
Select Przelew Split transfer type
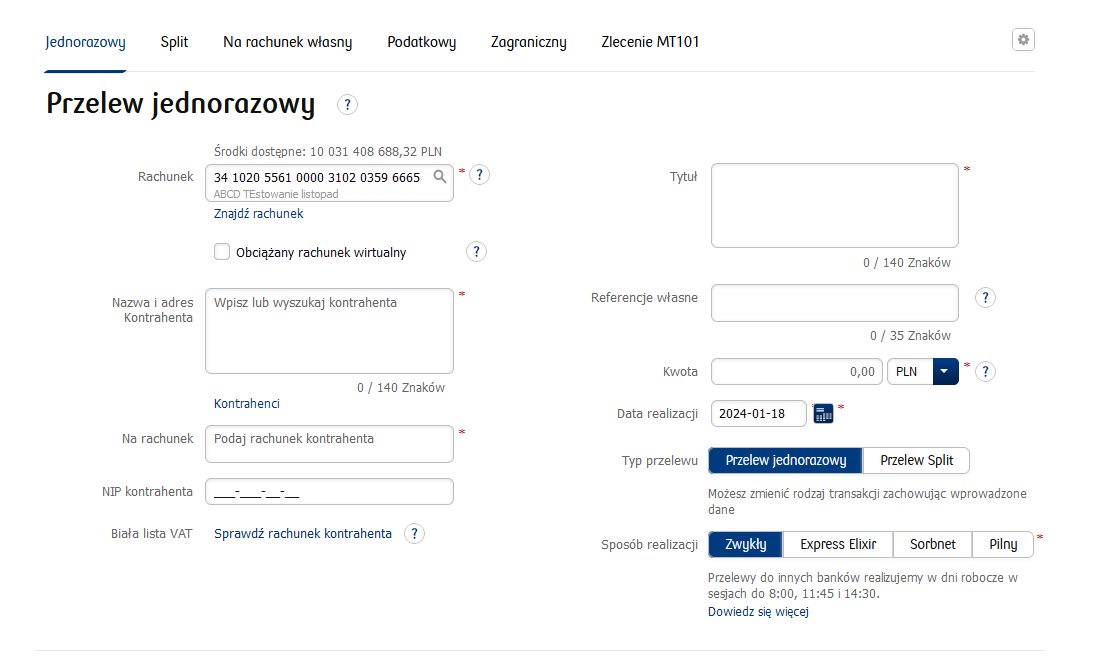[916, 461]
